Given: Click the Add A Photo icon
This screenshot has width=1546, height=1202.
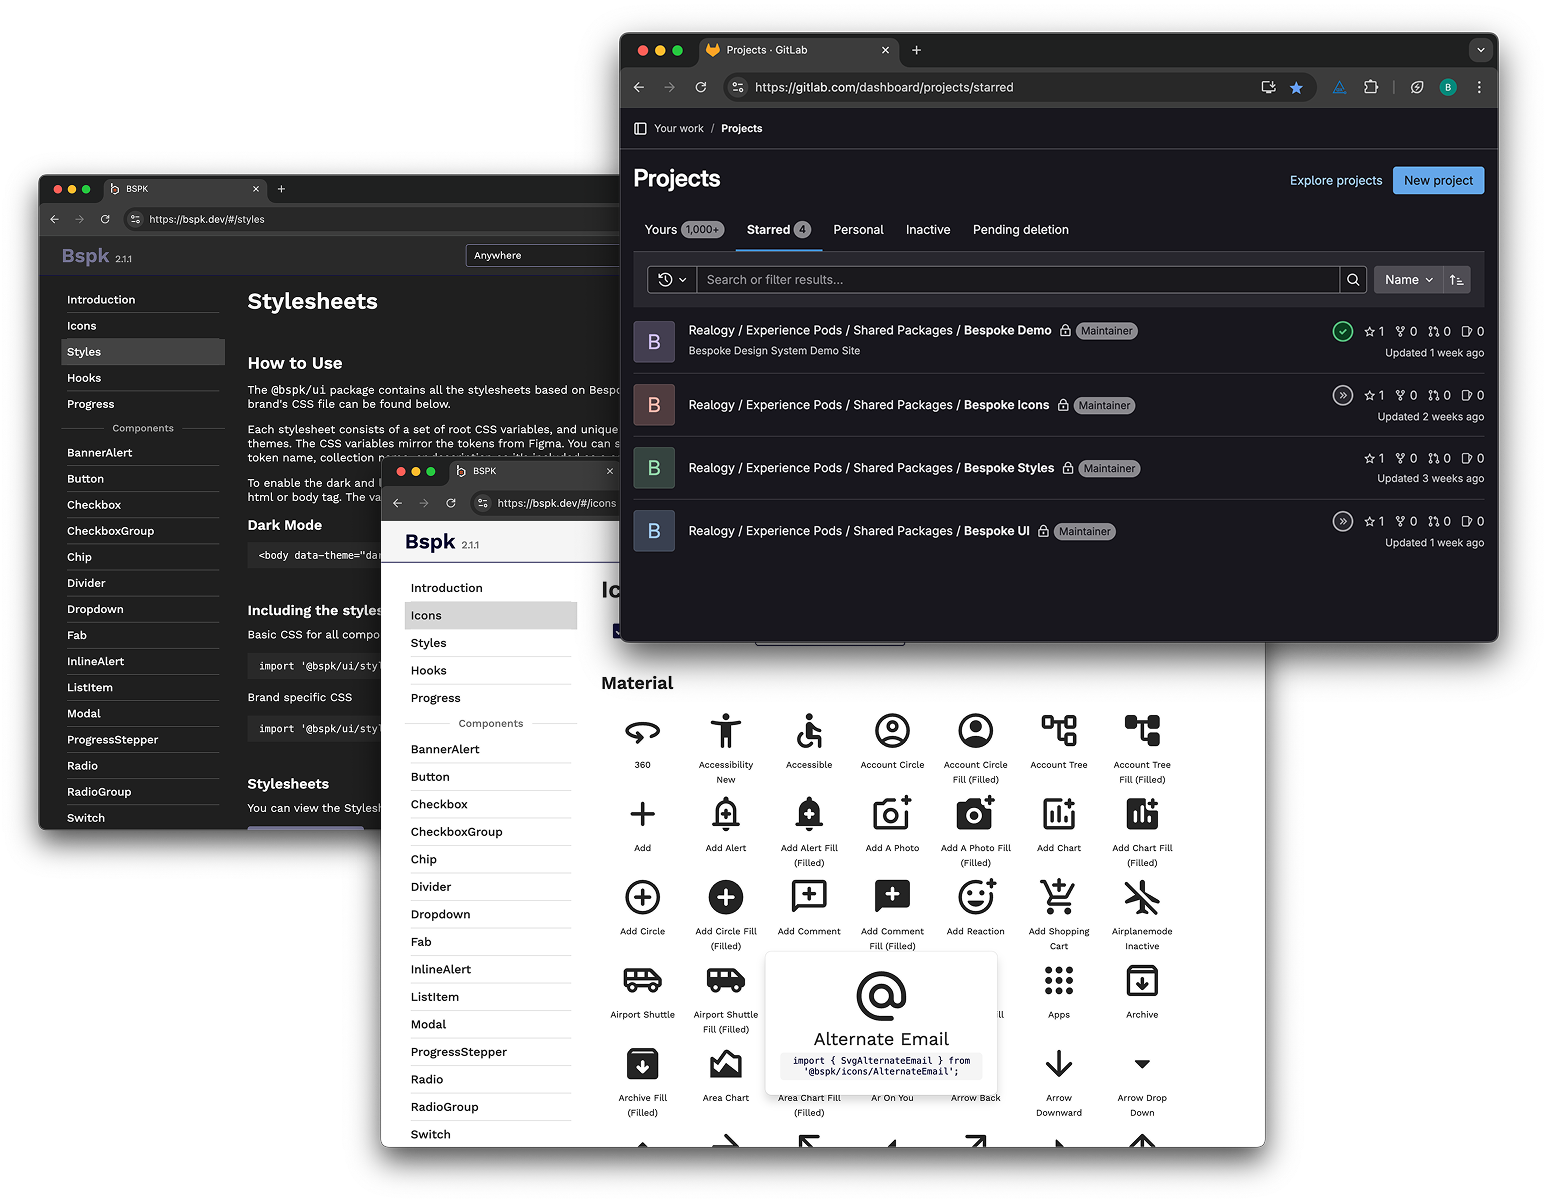Looking at the screenshot, I should click(x=891, y=813).
